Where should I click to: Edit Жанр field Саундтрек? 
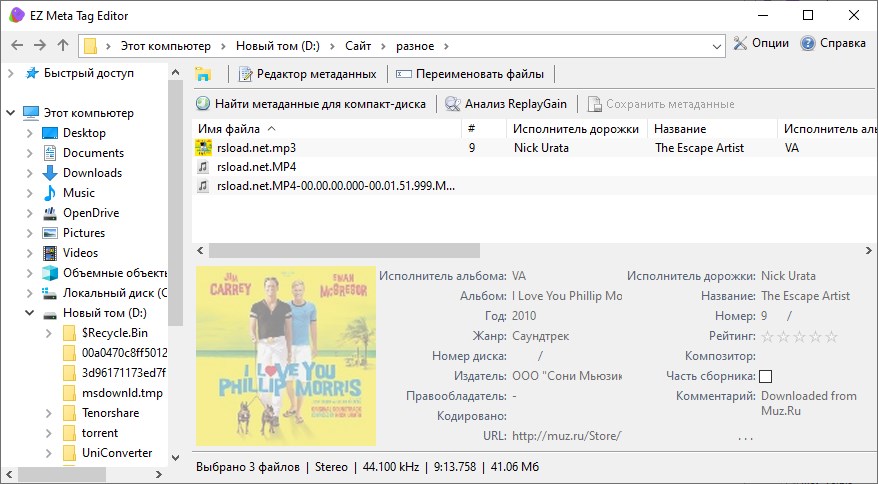coord(567,336)
